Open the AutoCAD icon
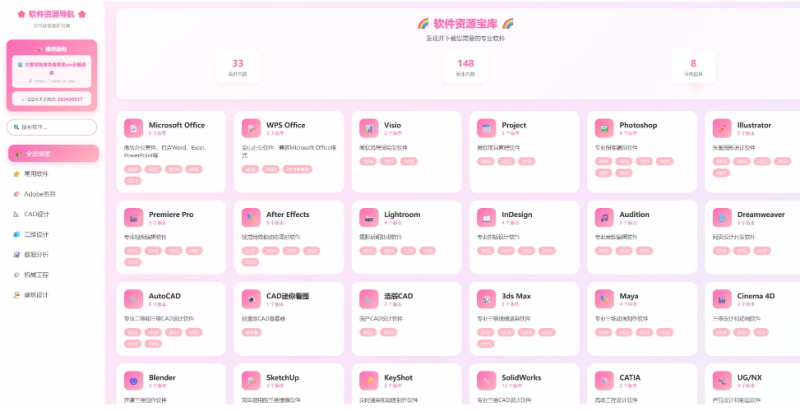Screen dimensions: 800x411 133,299
